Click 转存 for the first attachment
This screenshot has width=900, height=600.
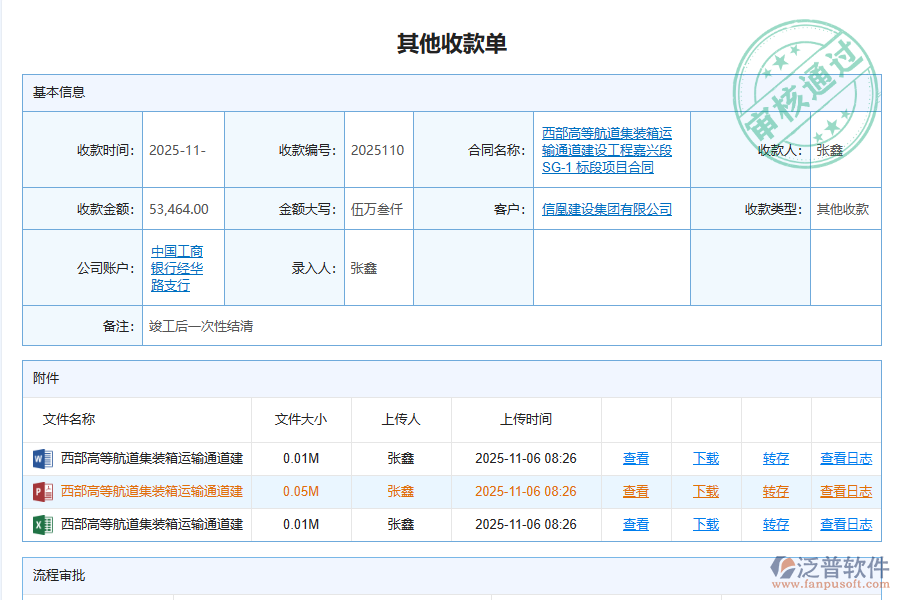coord(775,458)
